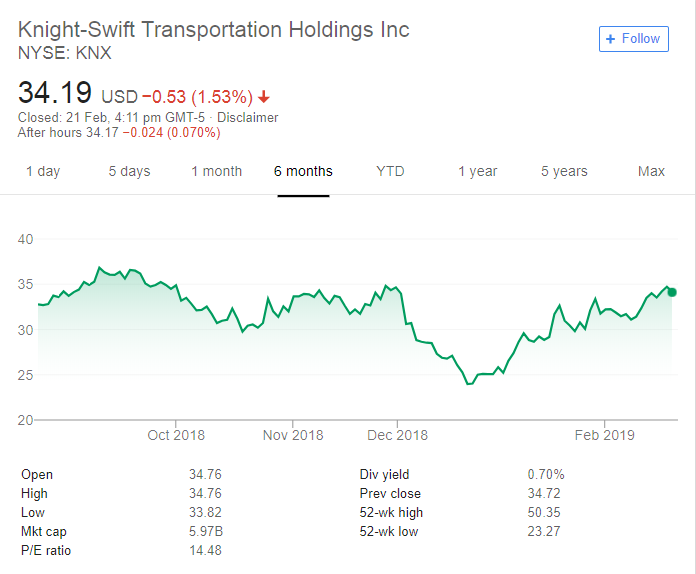Viewport: 696px width, 574px height.
Task: Click the red down arrow icon
Action: 264,97
